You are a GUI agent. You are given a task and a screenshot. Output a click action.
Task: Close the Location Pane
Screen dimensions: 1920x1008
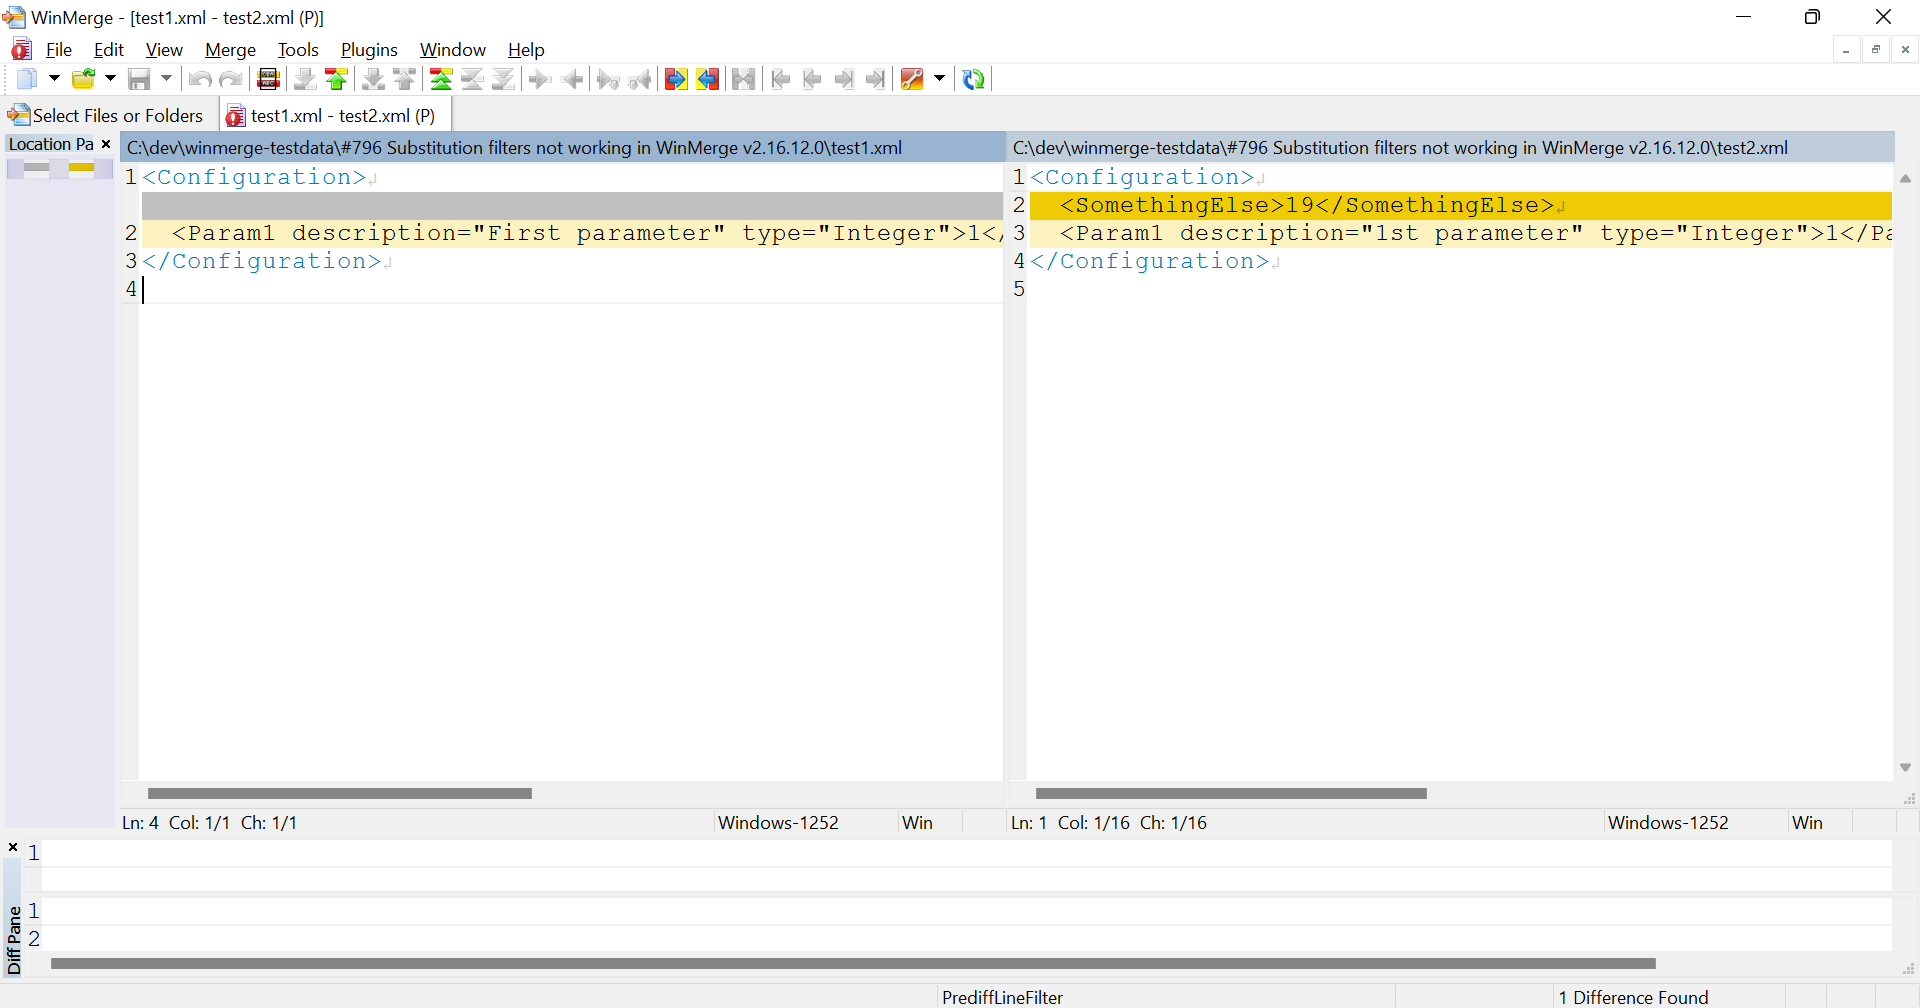[106, 144]
